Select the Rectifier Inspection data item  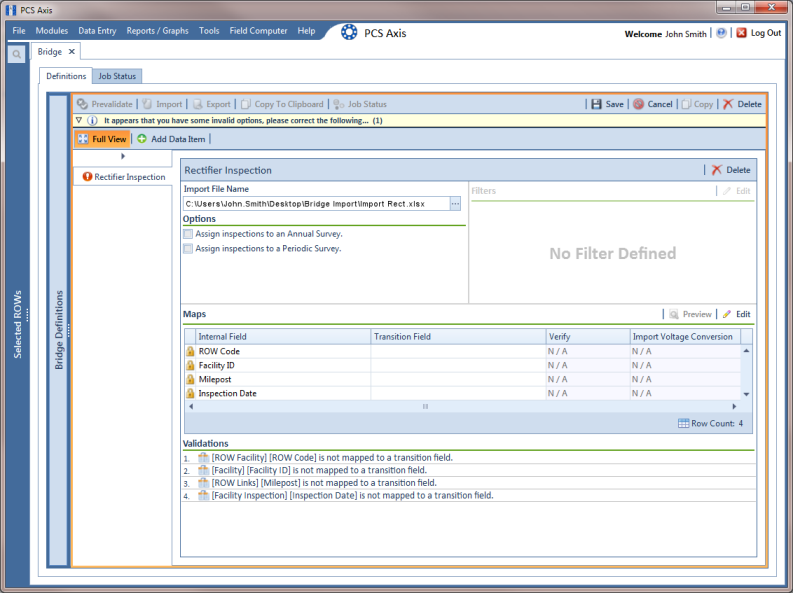pyautogui.click(x=124, y=177)
